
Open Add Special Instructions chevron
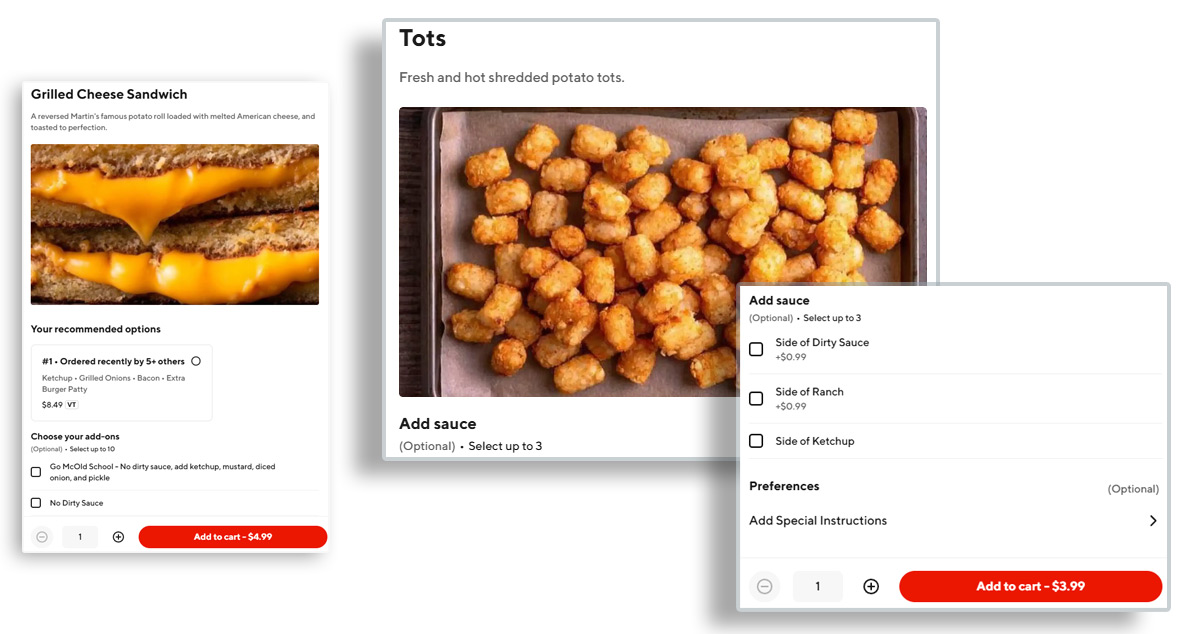click(1153, 521)
